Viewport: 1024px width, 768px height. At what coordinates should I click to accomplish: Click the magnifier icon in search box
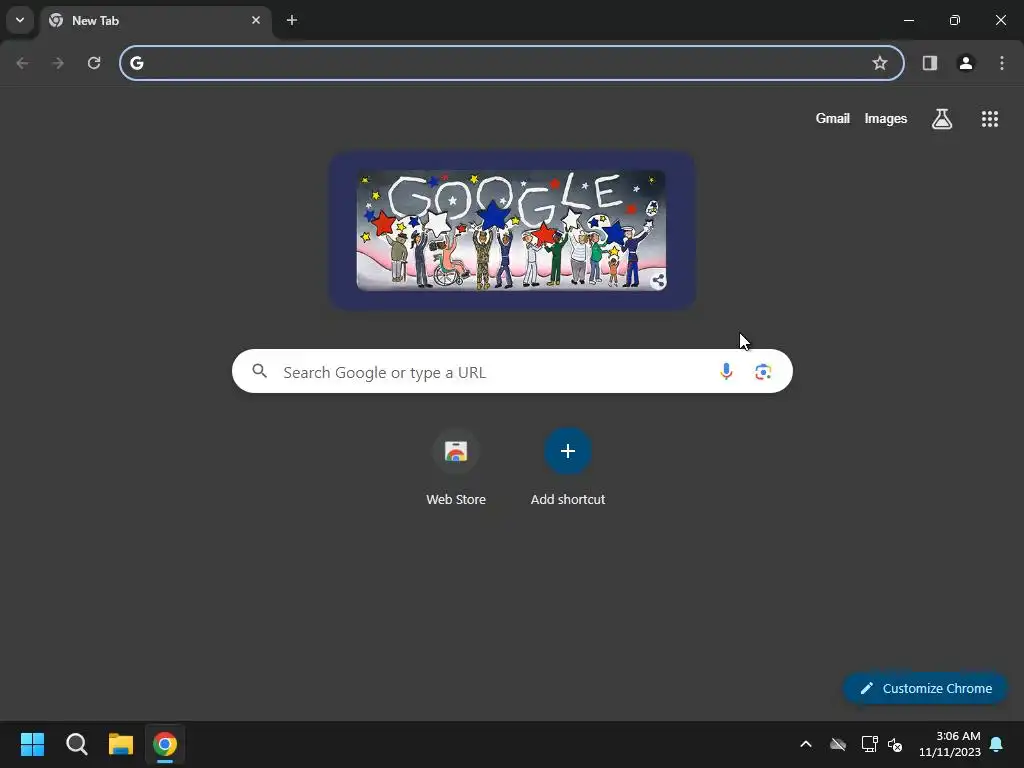[260, 371]
